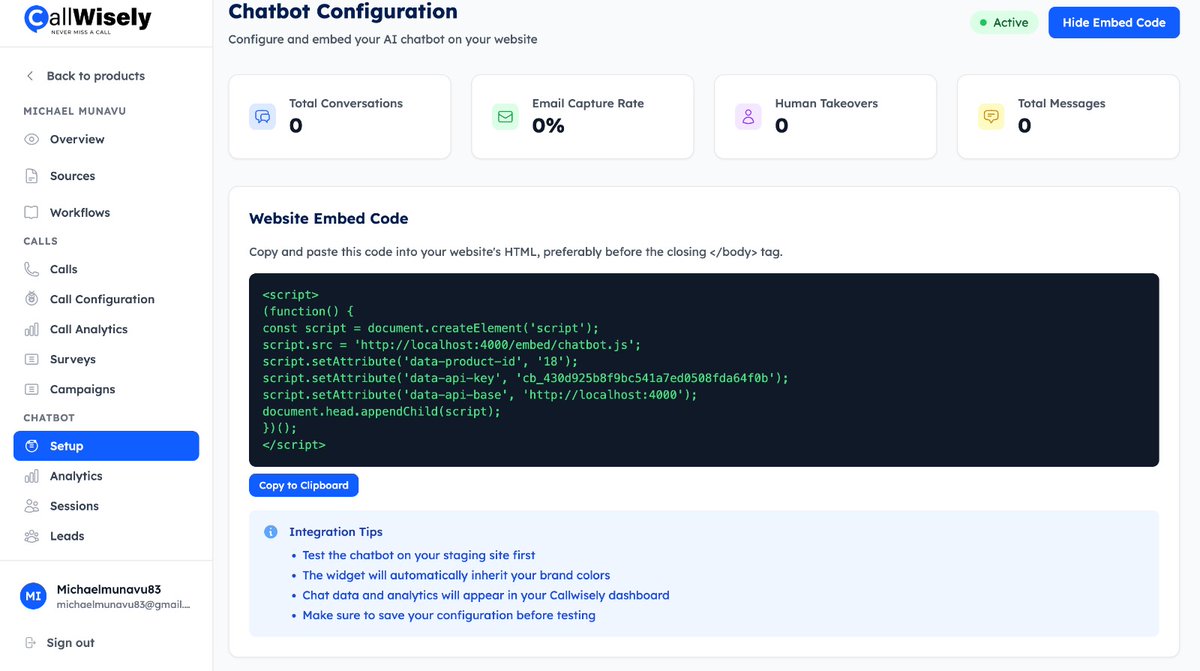Click tip about saving configuration
1200x671 pixels.
[x=449, y=615]
